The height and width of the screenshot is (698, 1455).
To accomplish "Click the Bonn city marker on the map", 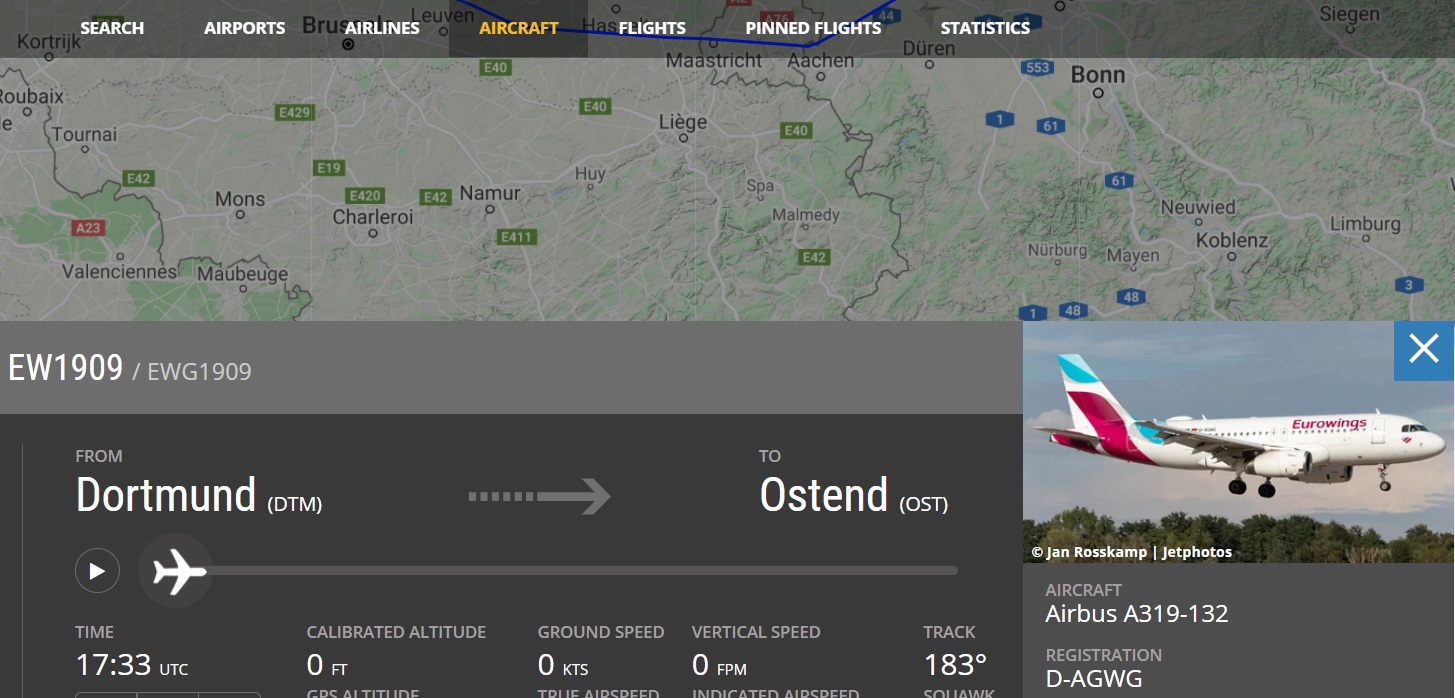I will (1098, 92).
